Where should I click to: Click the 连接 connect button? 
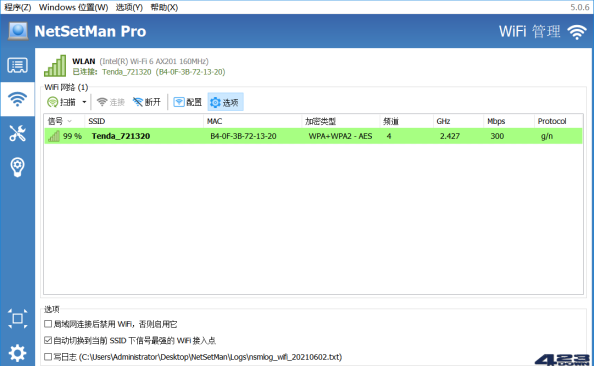(x=111, y=102)
